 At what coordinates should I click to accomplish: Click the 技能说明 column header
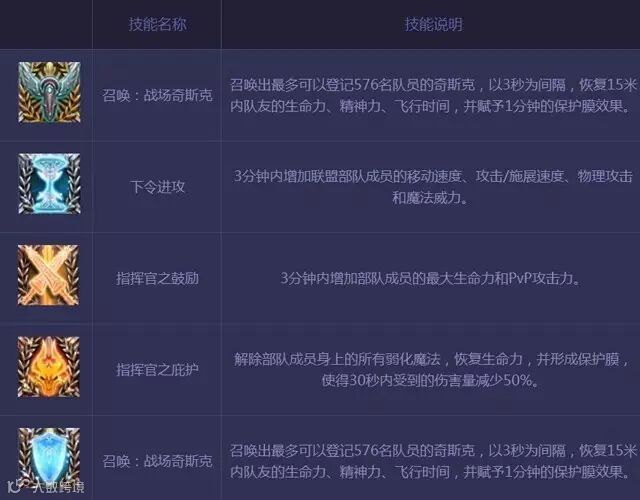[x=434, y=24]
